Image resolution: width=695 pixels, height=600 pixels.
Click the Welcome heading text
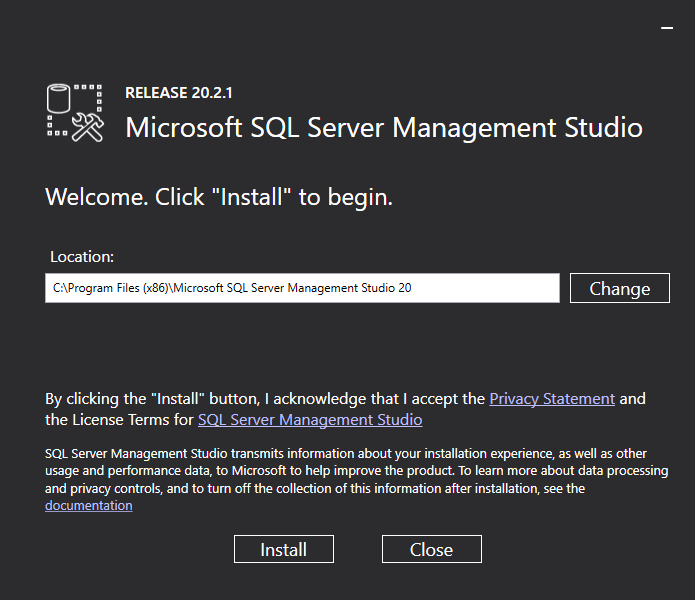click(x=219, y=197)
